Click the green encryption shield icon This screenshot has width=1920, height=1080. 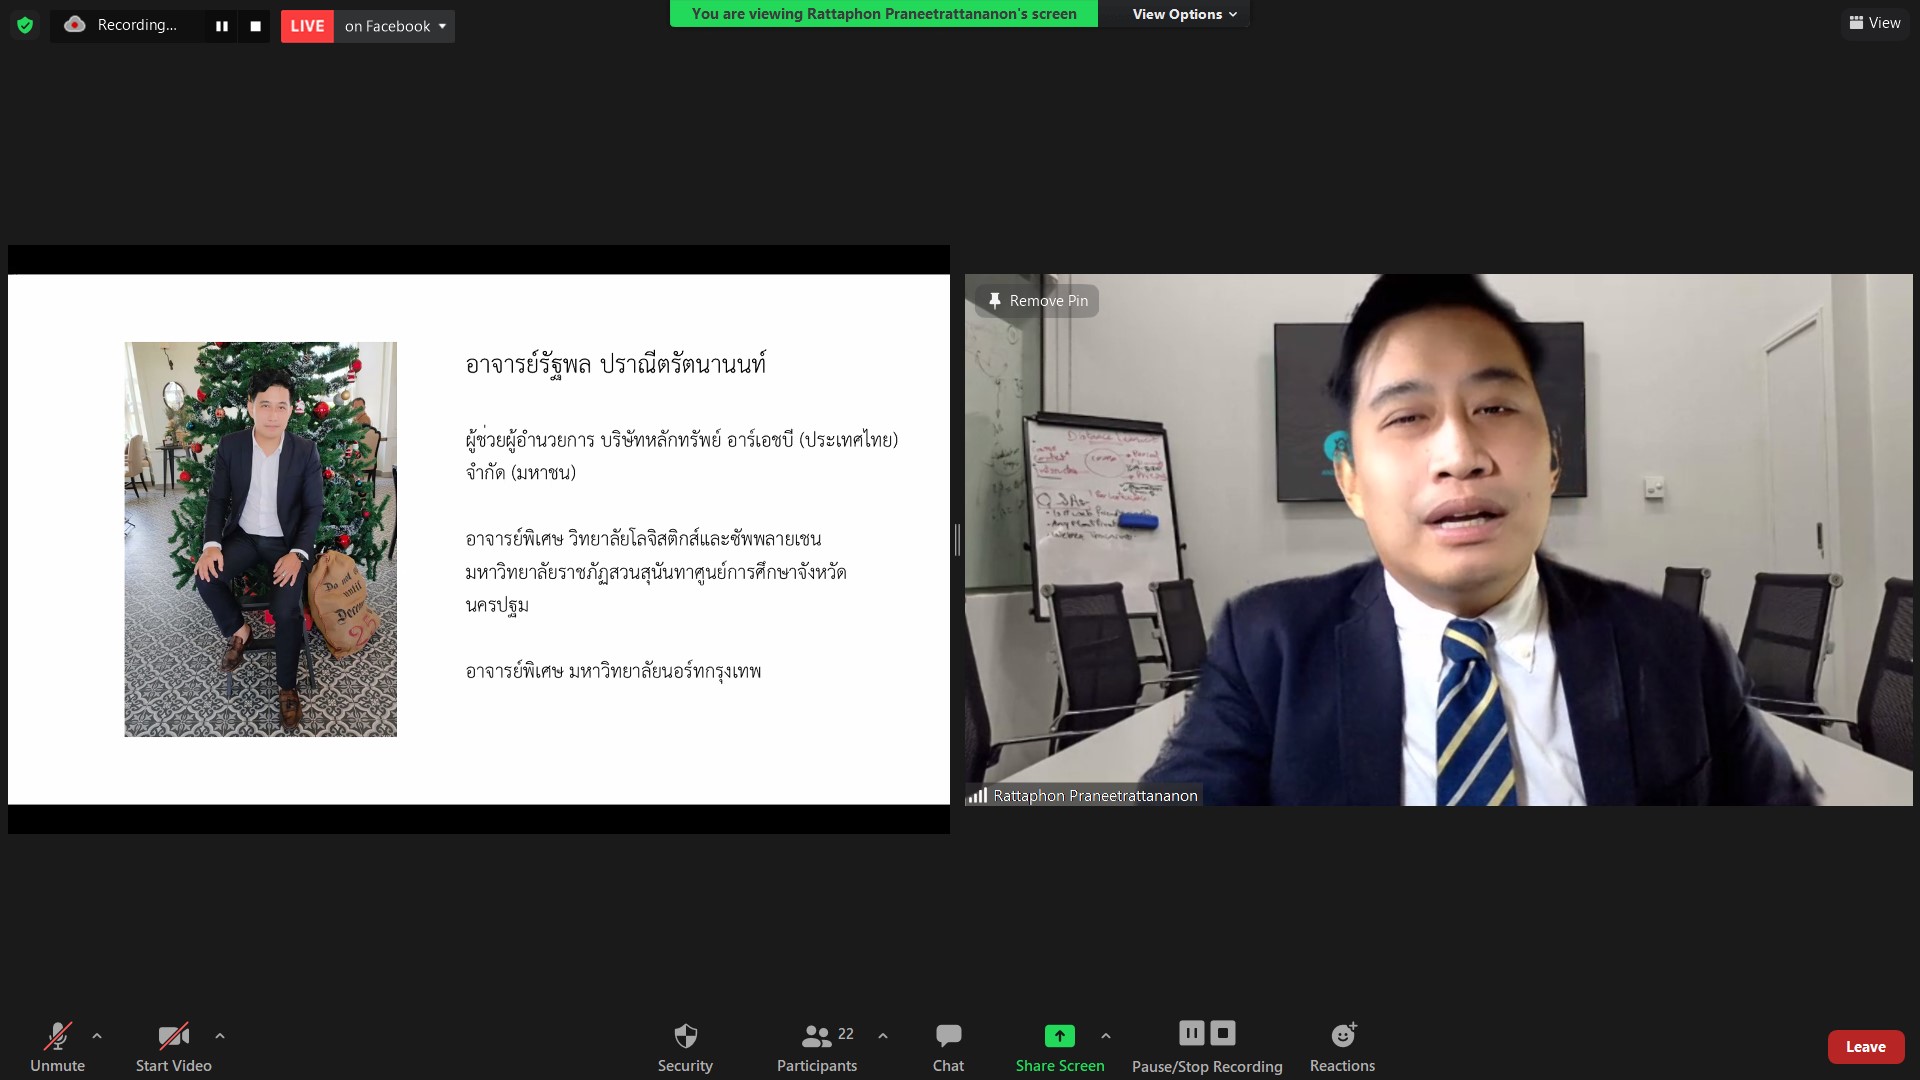pyautogui.click(x=25, y=25)
